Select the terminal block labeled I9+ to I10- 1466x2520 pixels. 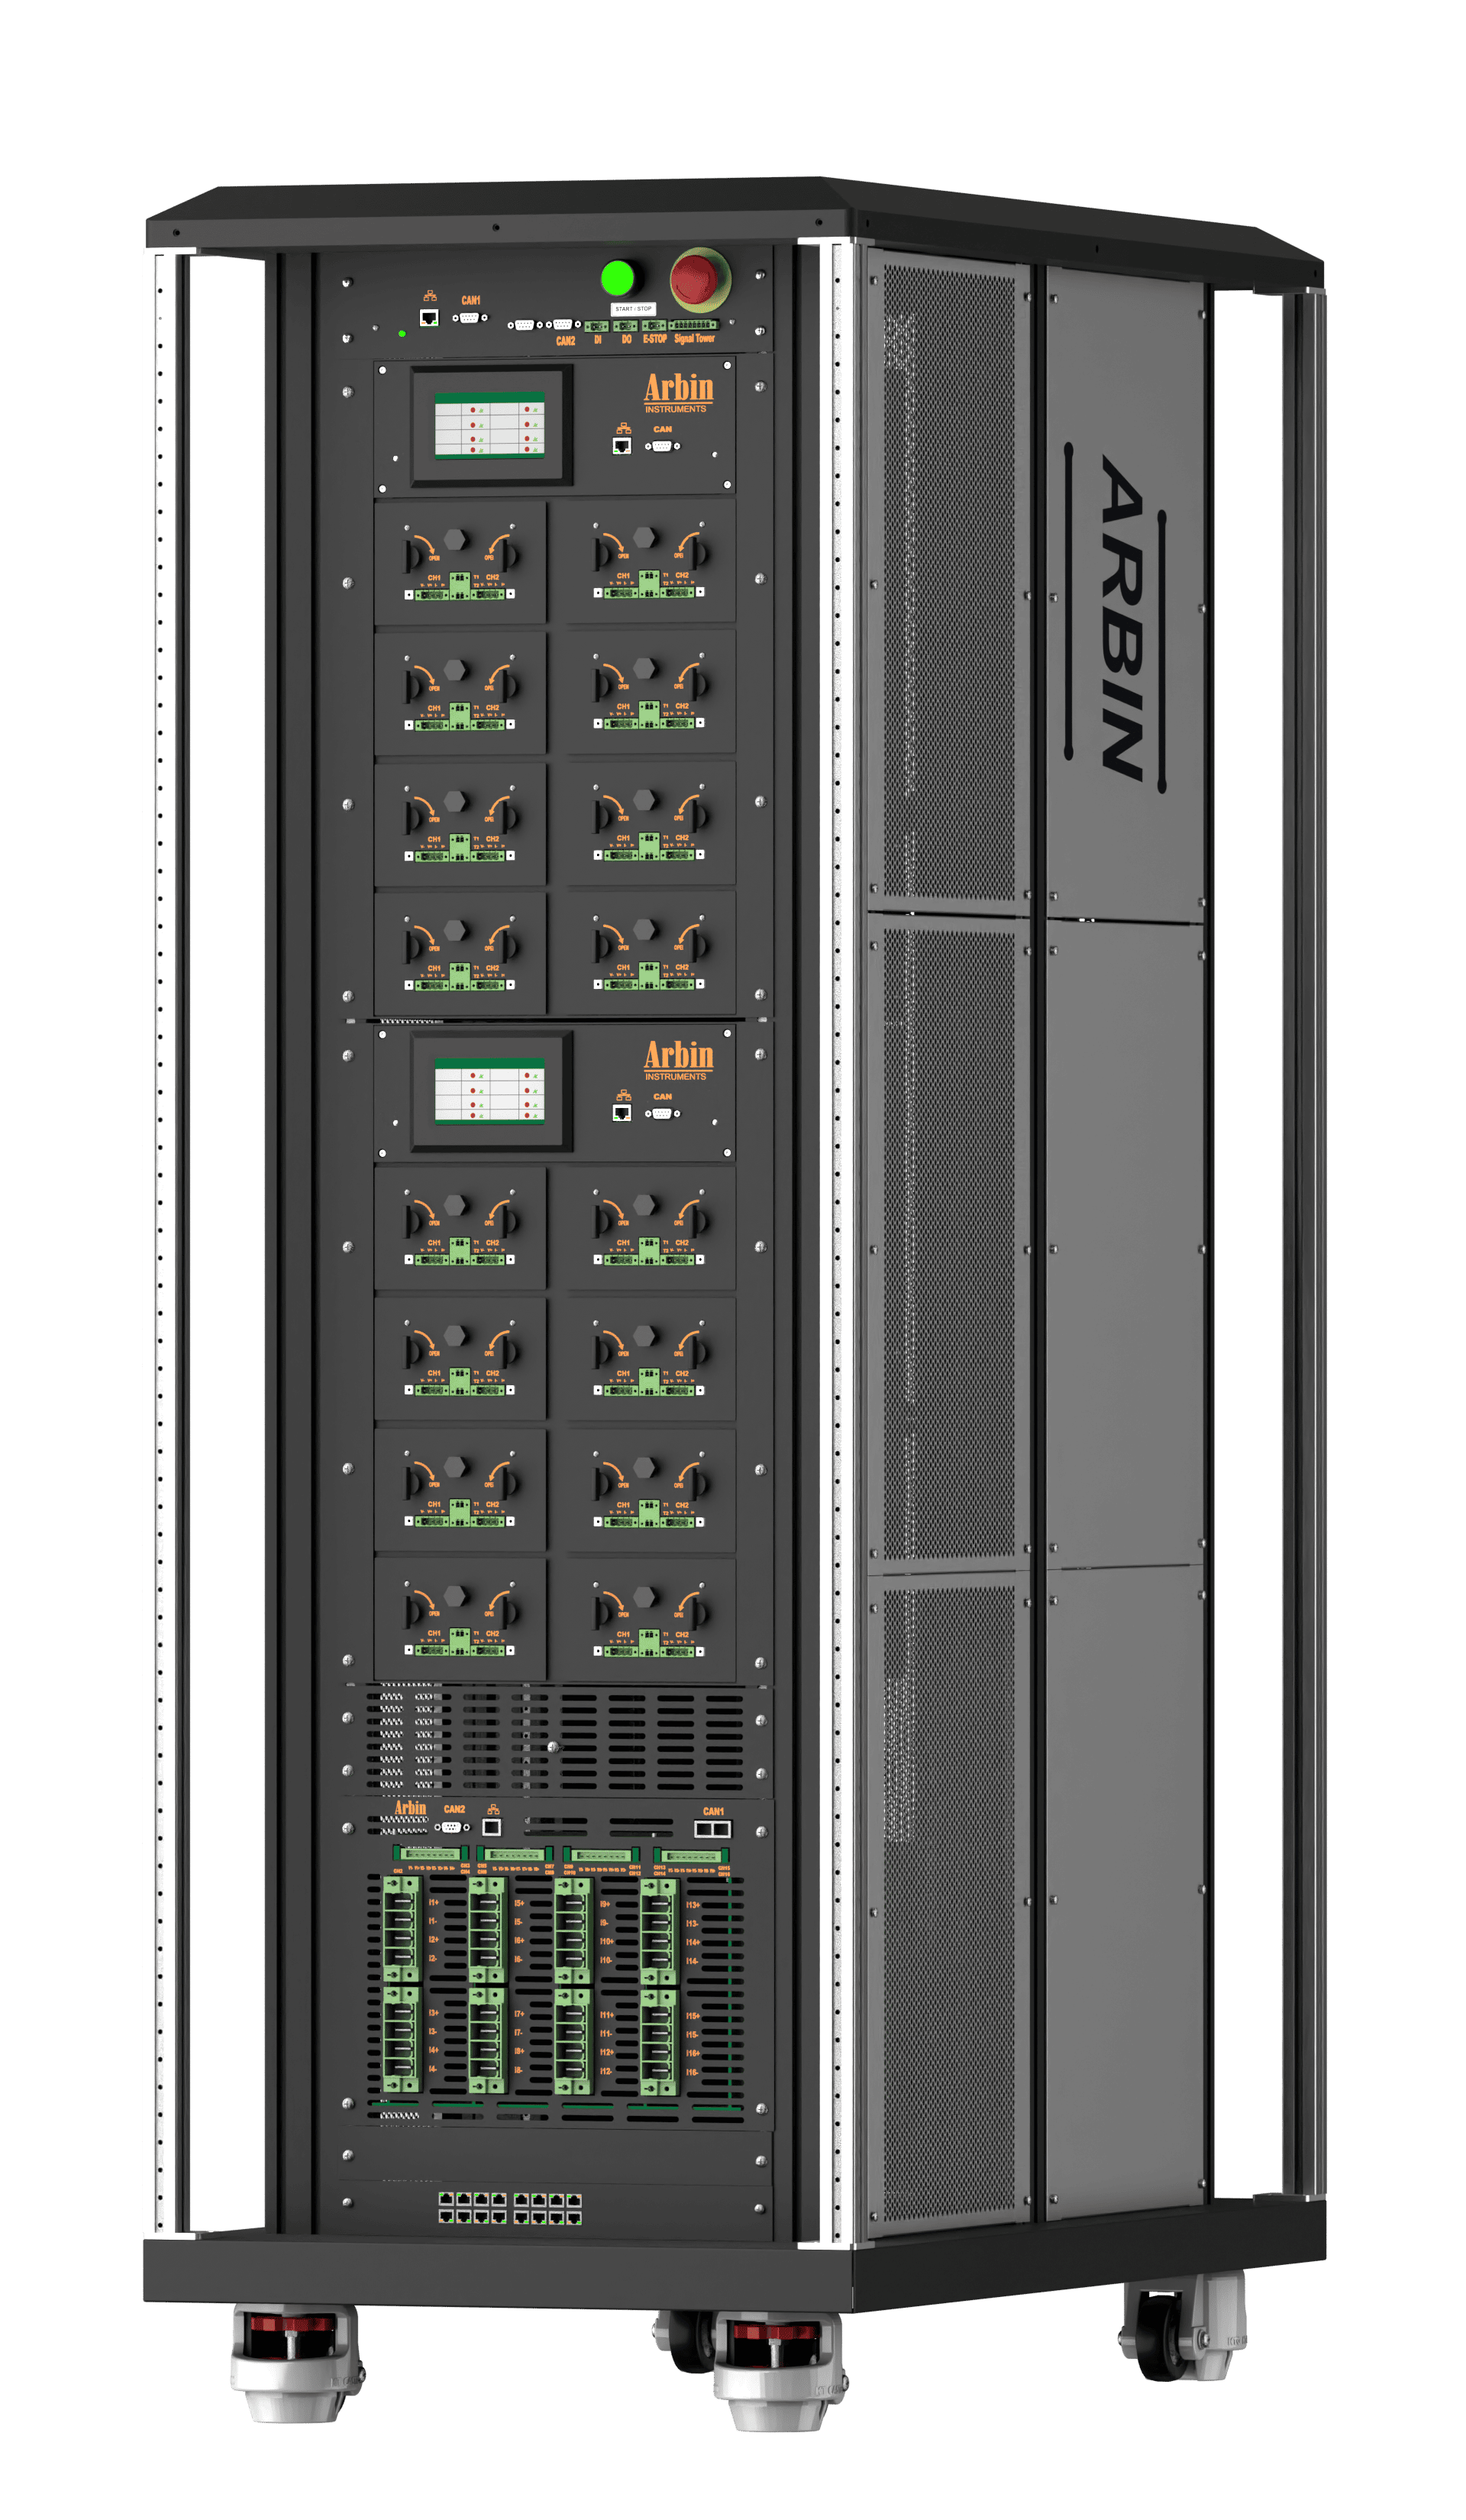(x=573, y=1930)
